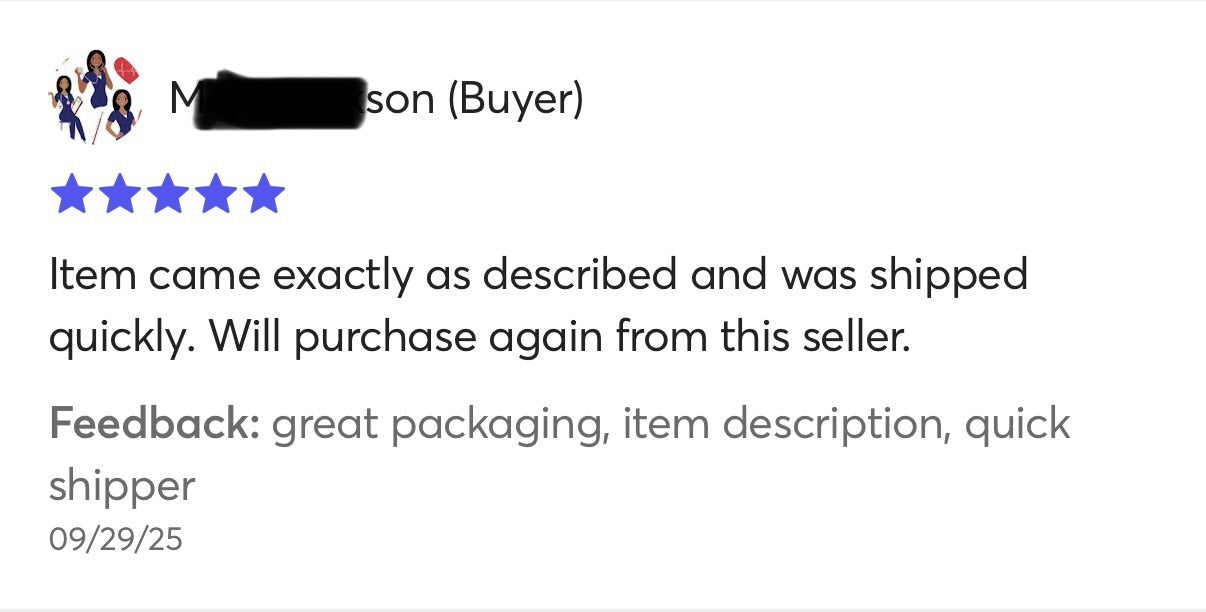
Task: Tap the word "quick" in the feedback tags
Action: pyautogui.click(x=1017, y=424)
